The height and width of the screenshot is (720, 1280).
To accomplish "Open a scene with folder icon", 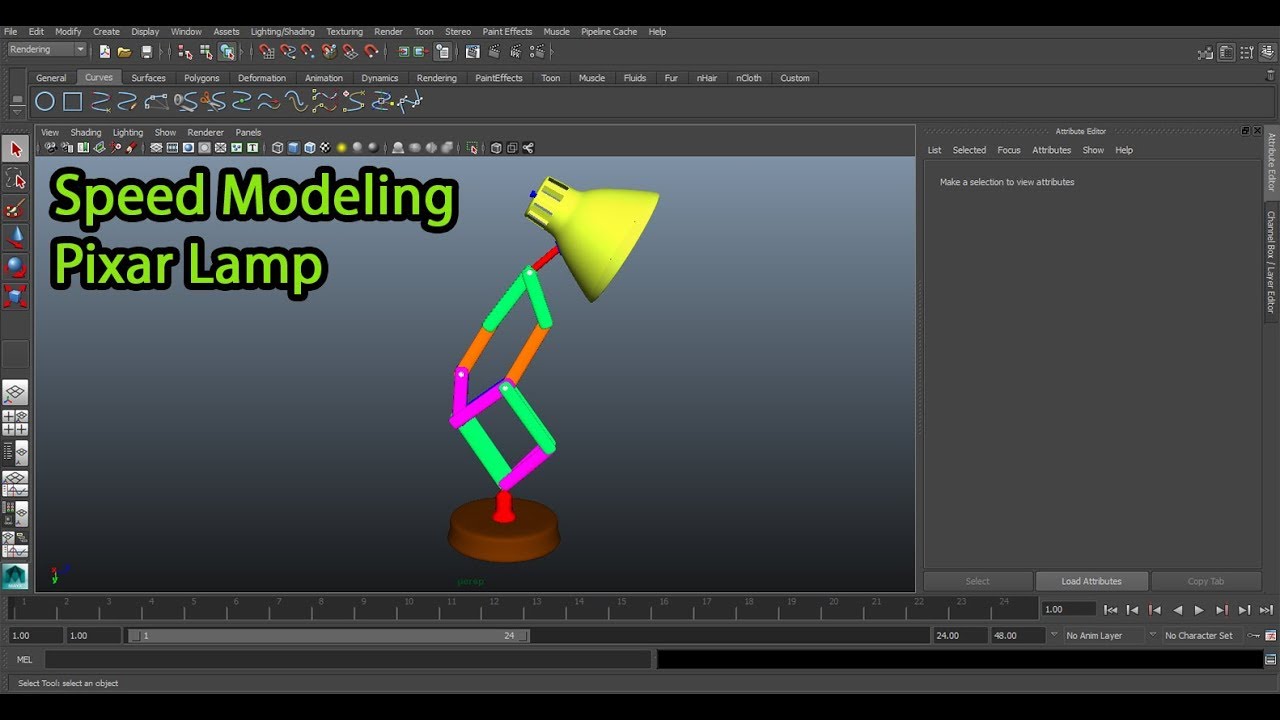I will coord(125,51).
